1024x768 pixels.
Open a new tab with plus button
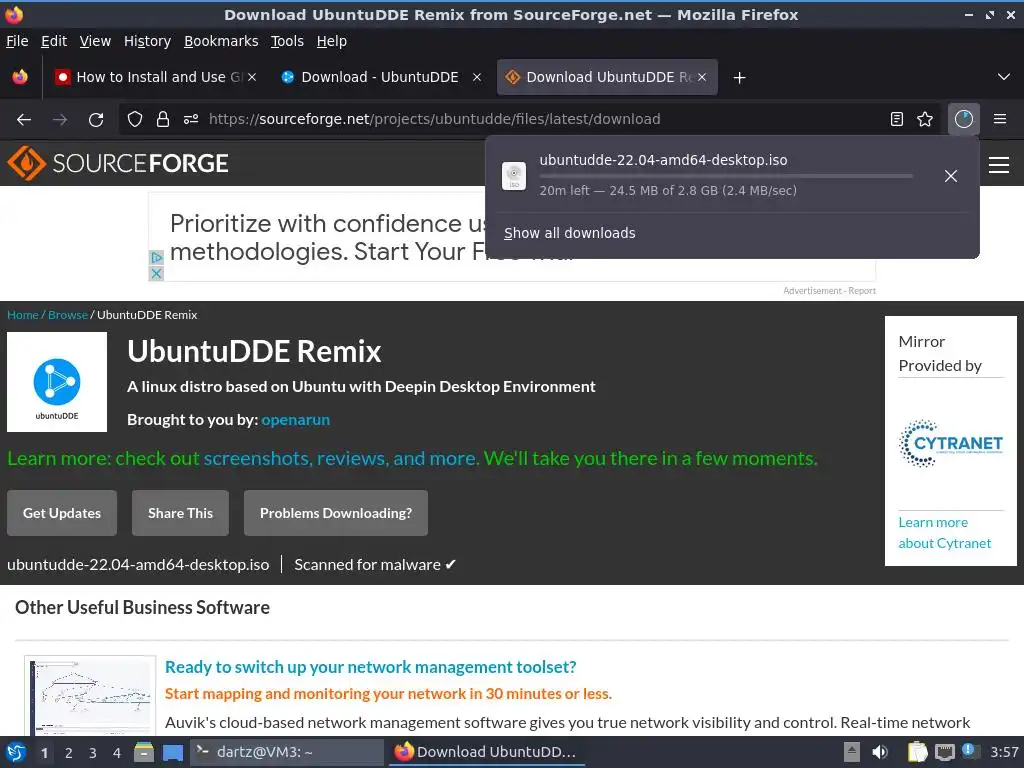pos(739,78)
